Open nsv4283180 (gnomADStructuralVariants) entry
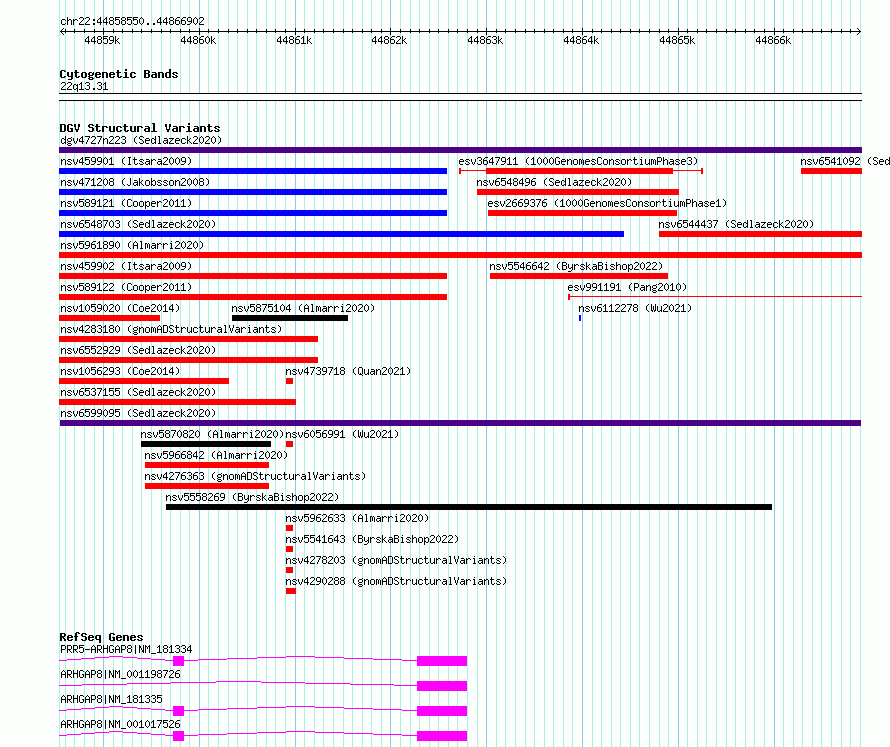890x747 pixels. [x=171, y=329]
